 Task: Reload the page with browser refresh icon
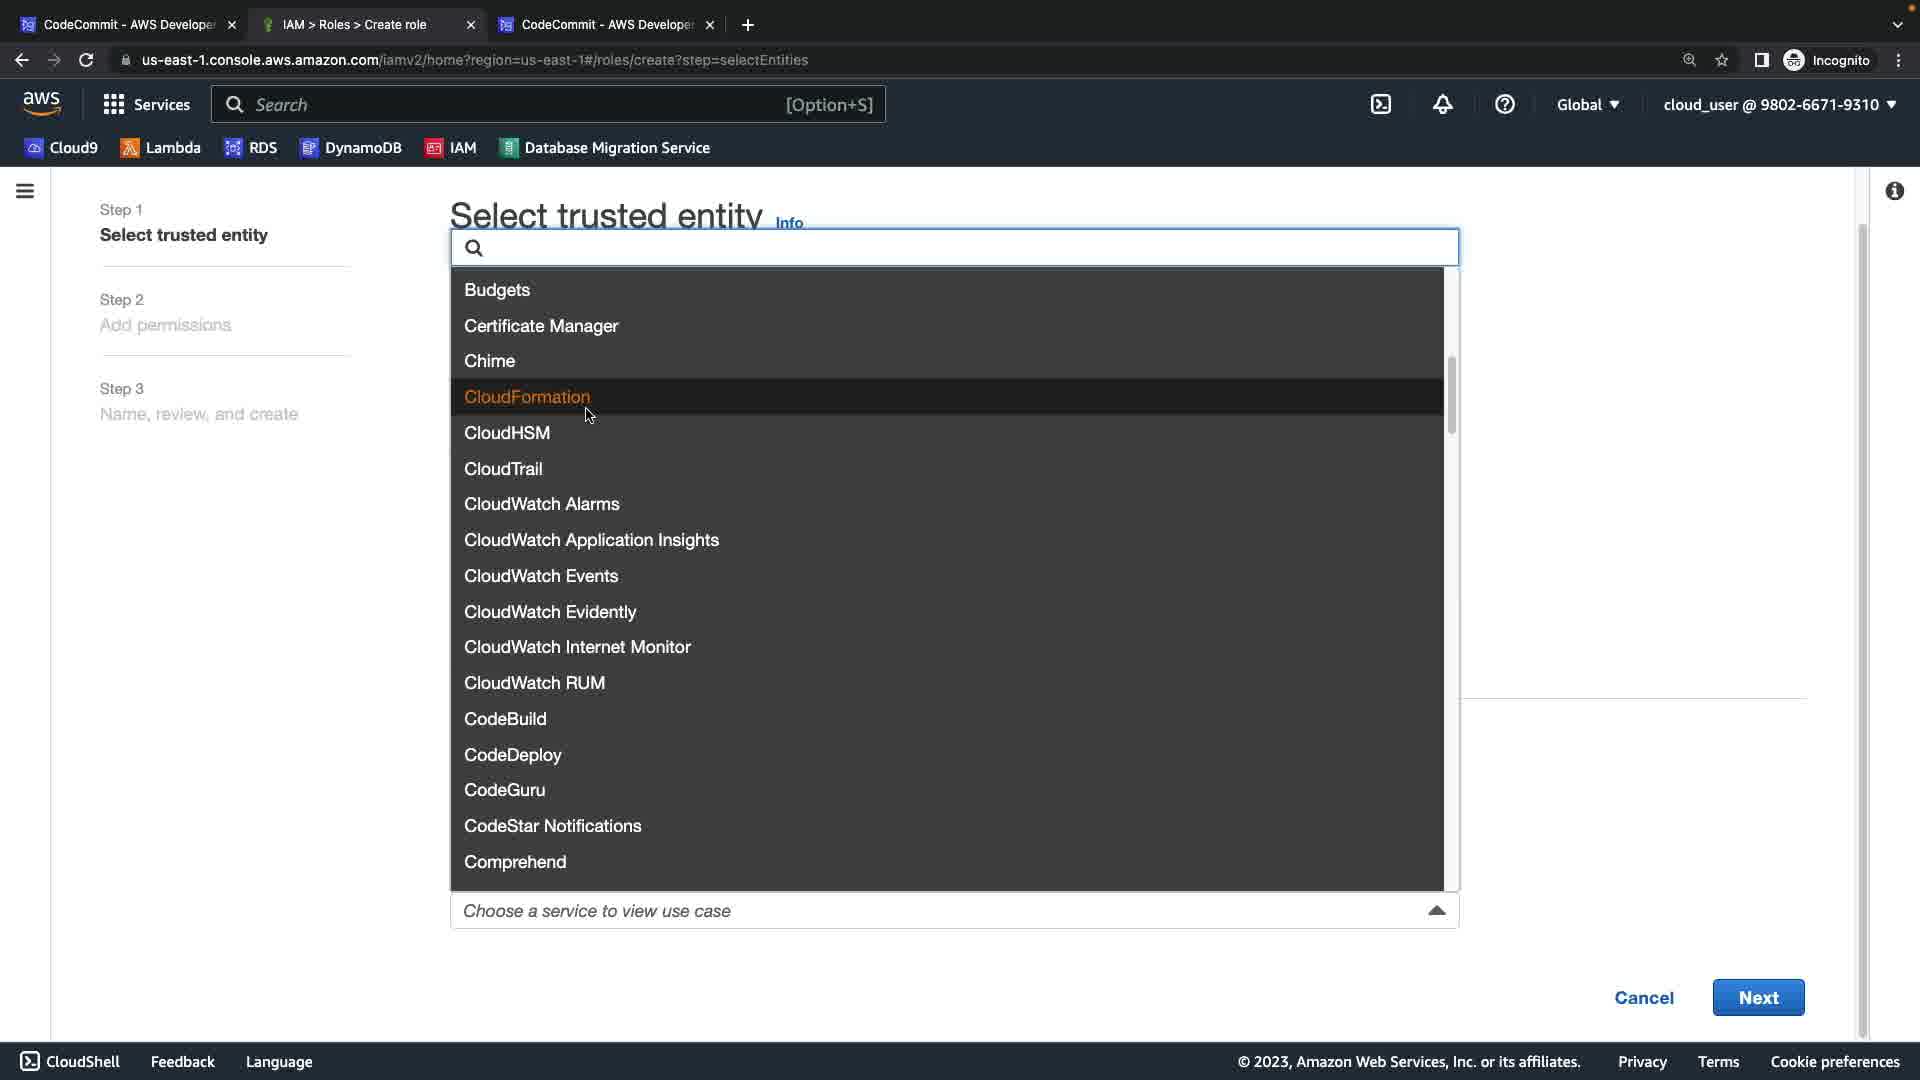86,60
